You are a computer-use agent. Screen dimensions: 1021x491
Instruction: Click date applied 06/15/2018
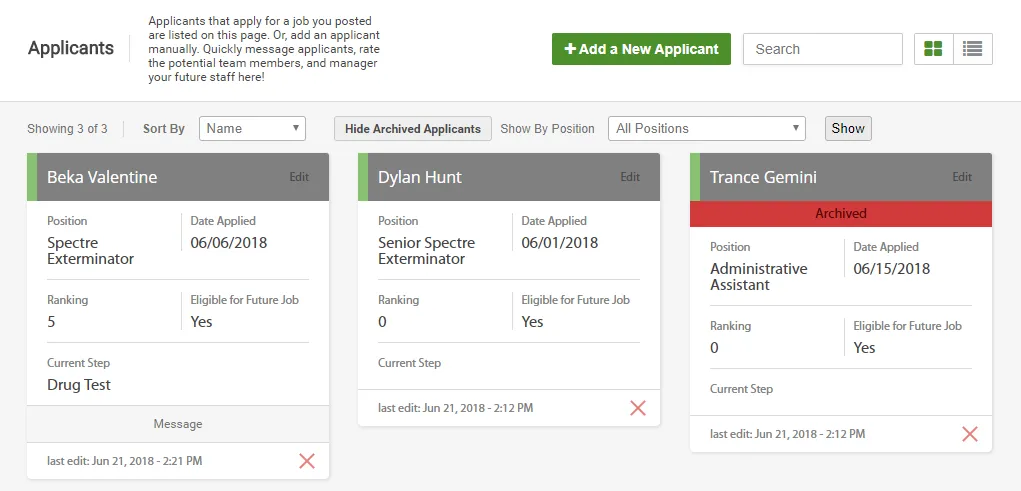[891, 269]
